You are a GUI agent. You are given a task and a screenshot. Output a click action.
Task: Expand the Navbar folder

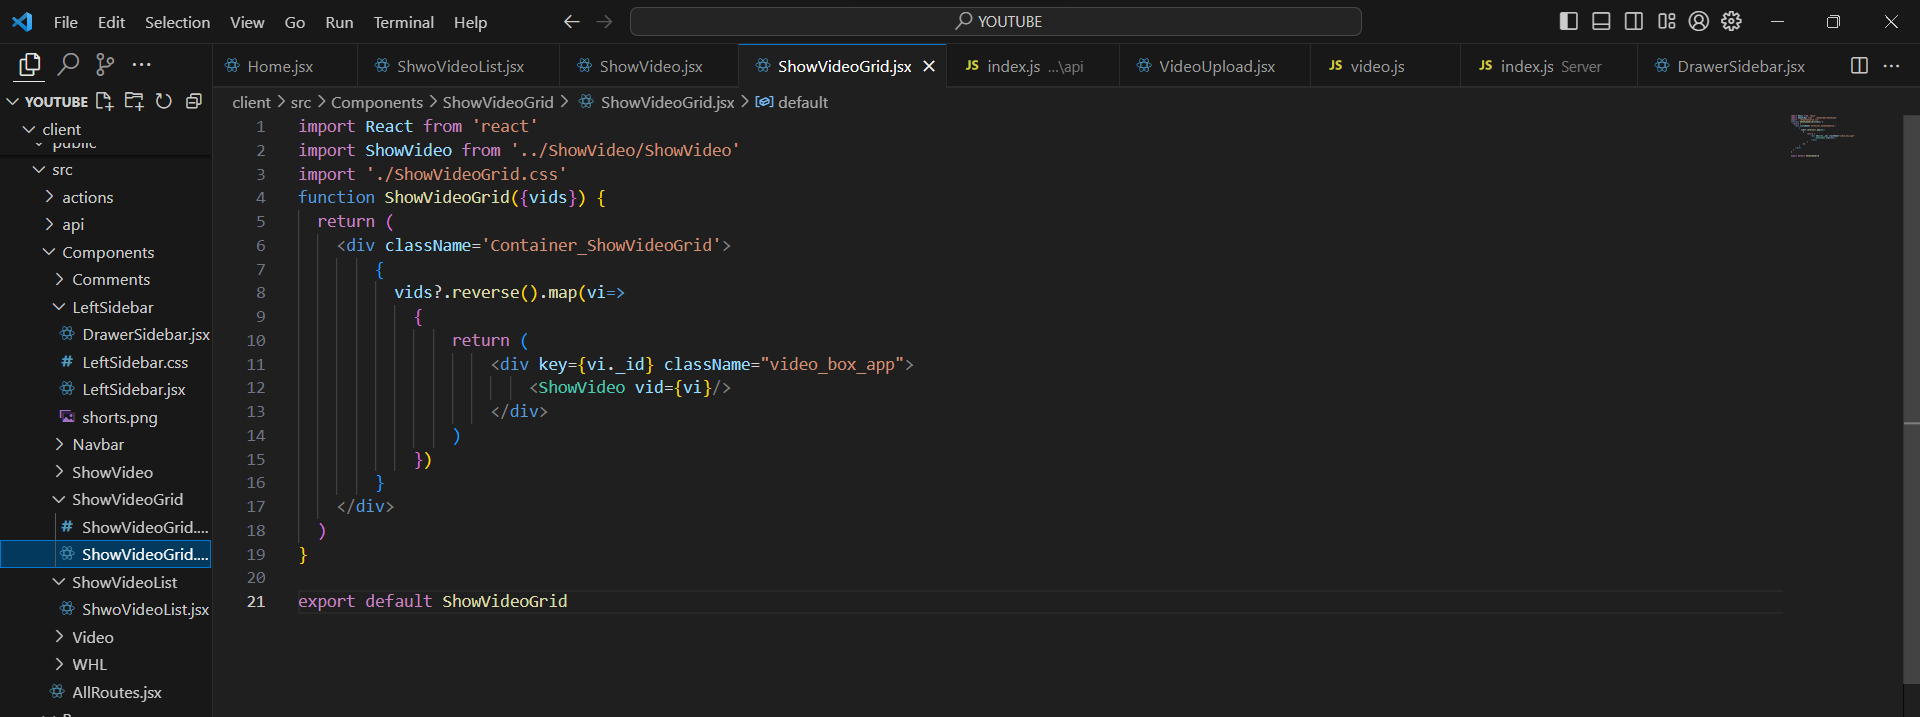(98, 444)
